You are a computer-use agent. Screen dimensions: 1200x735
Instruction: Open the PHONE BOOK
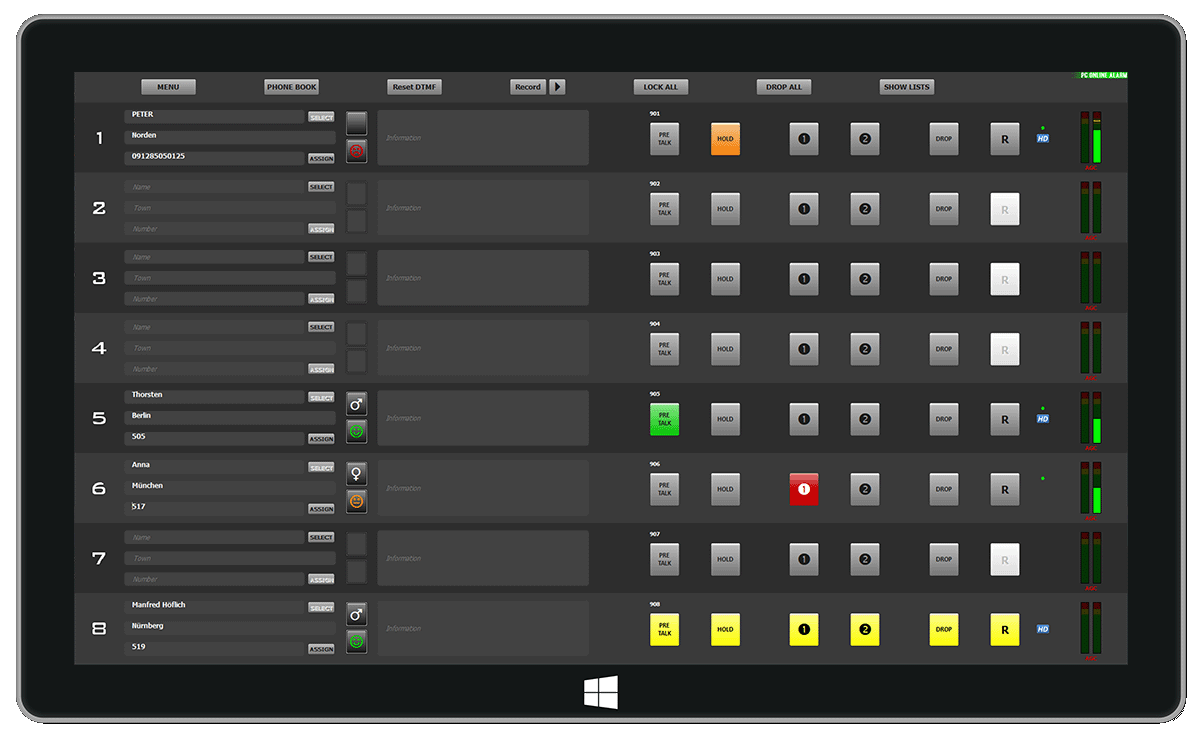(292, 87)
